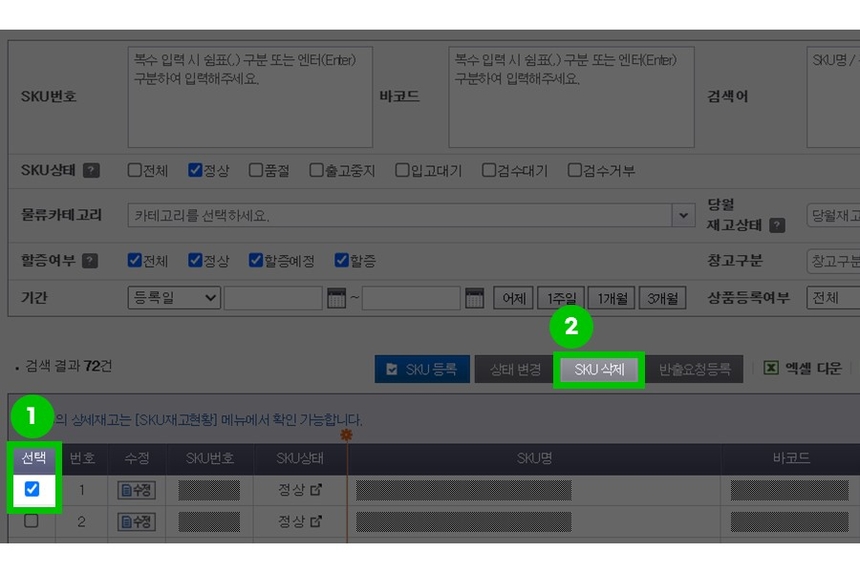Image resolution: width=860 pixels, height=573 pixels.
Task: Click the start date input field
Action: click(x=273, y=298)
